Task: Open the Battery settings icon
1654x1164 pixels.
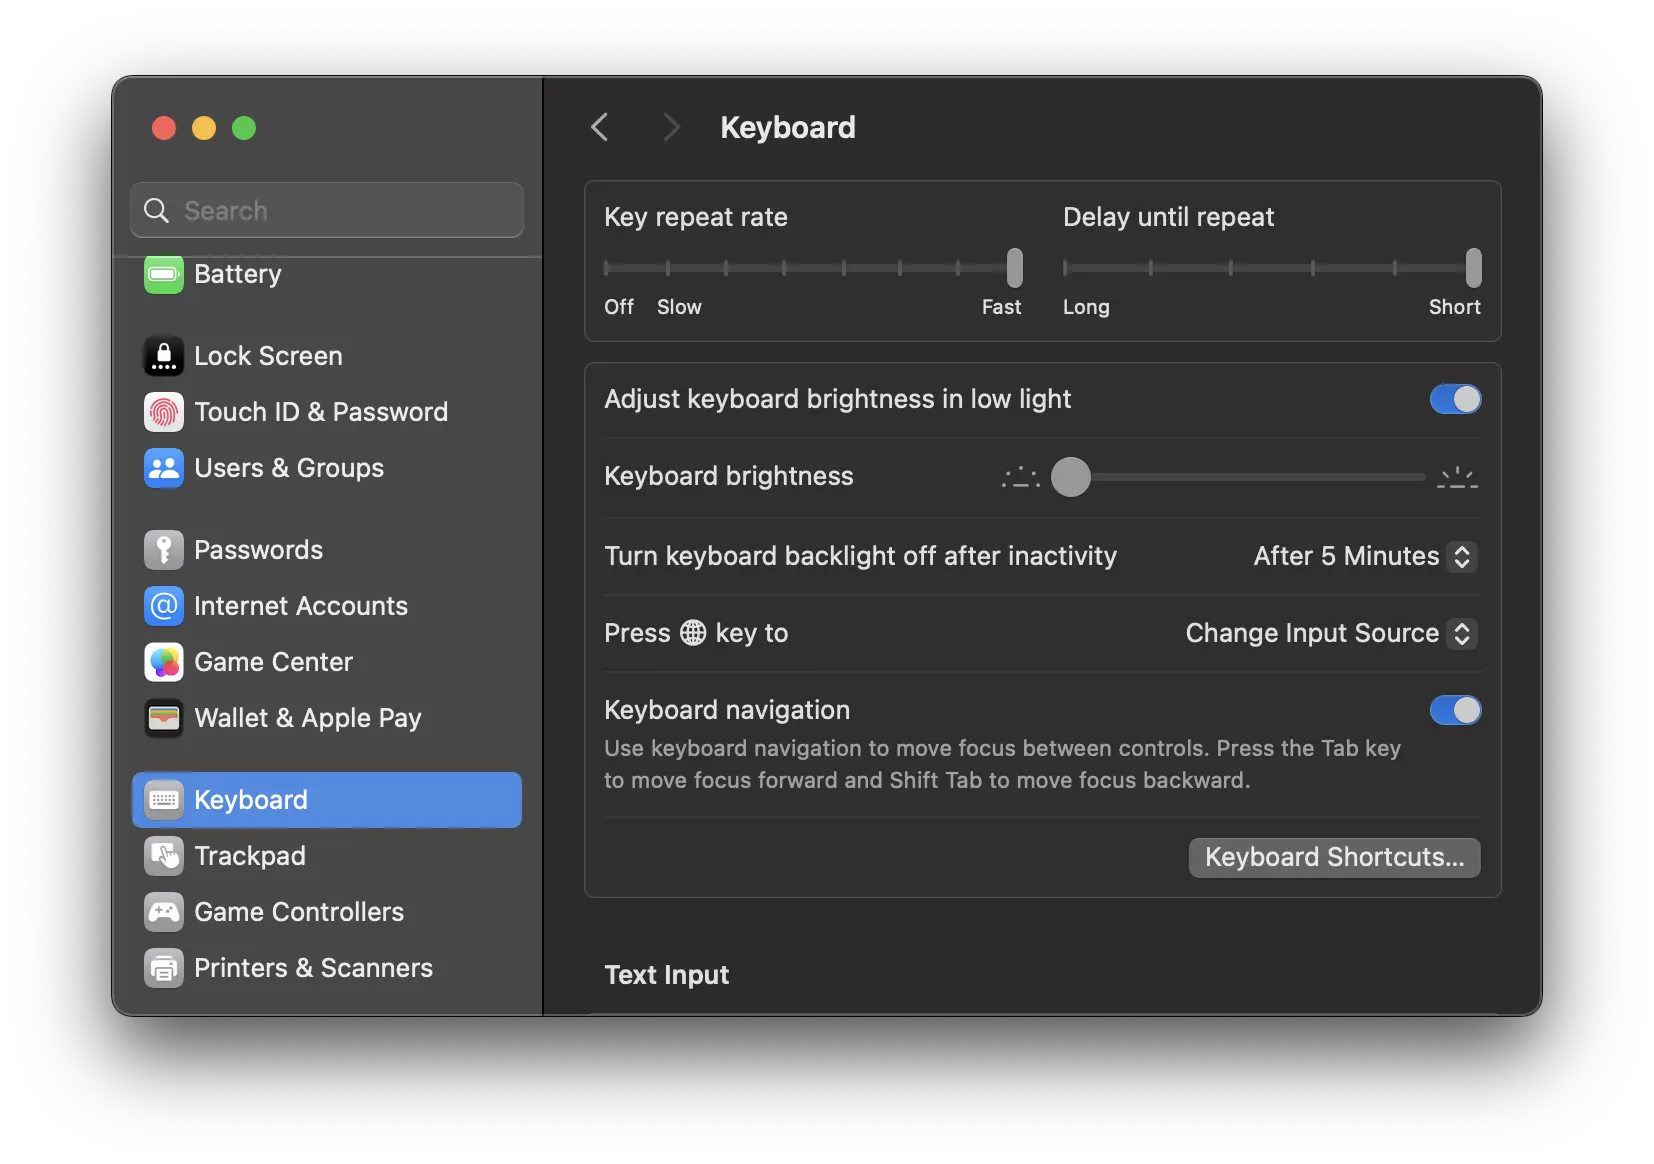Action: point(163,274)
